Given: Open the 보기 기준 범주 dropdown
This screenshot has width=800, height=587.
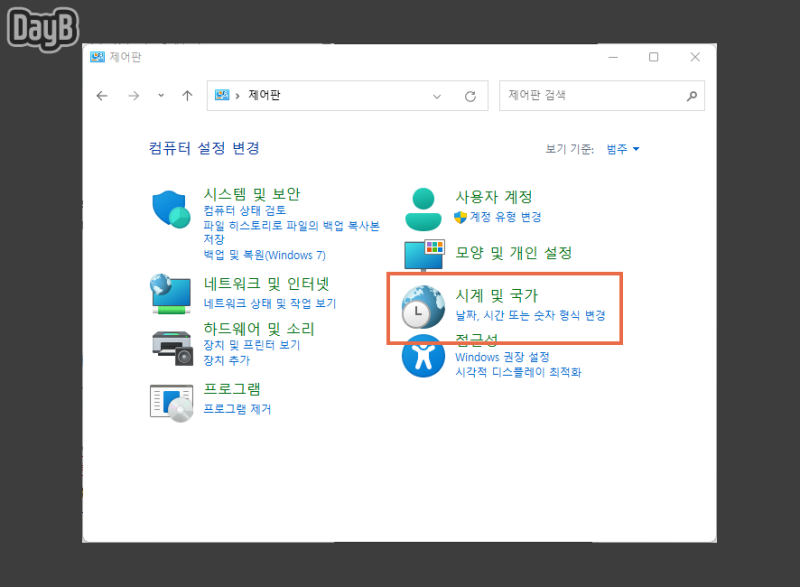Looking at the screenshot, I should click(x=620, y=147).
